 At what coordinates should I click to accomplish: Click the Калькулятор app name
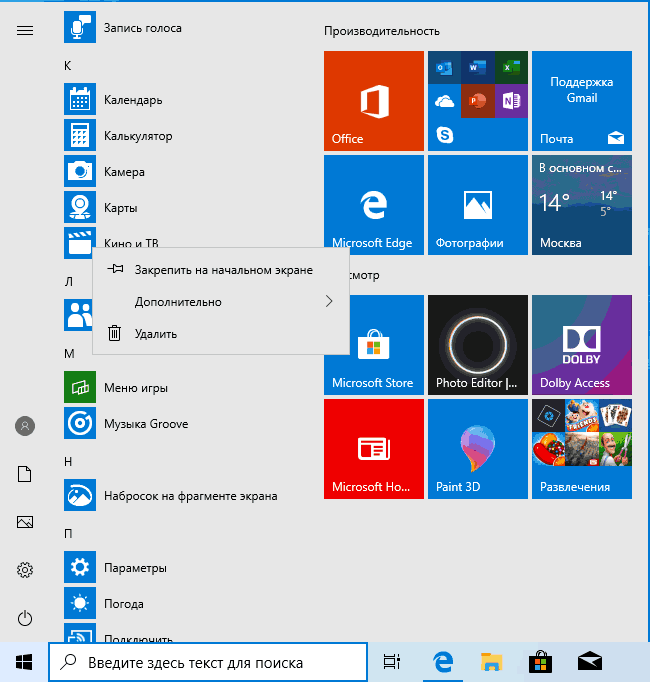coord(138,136)
